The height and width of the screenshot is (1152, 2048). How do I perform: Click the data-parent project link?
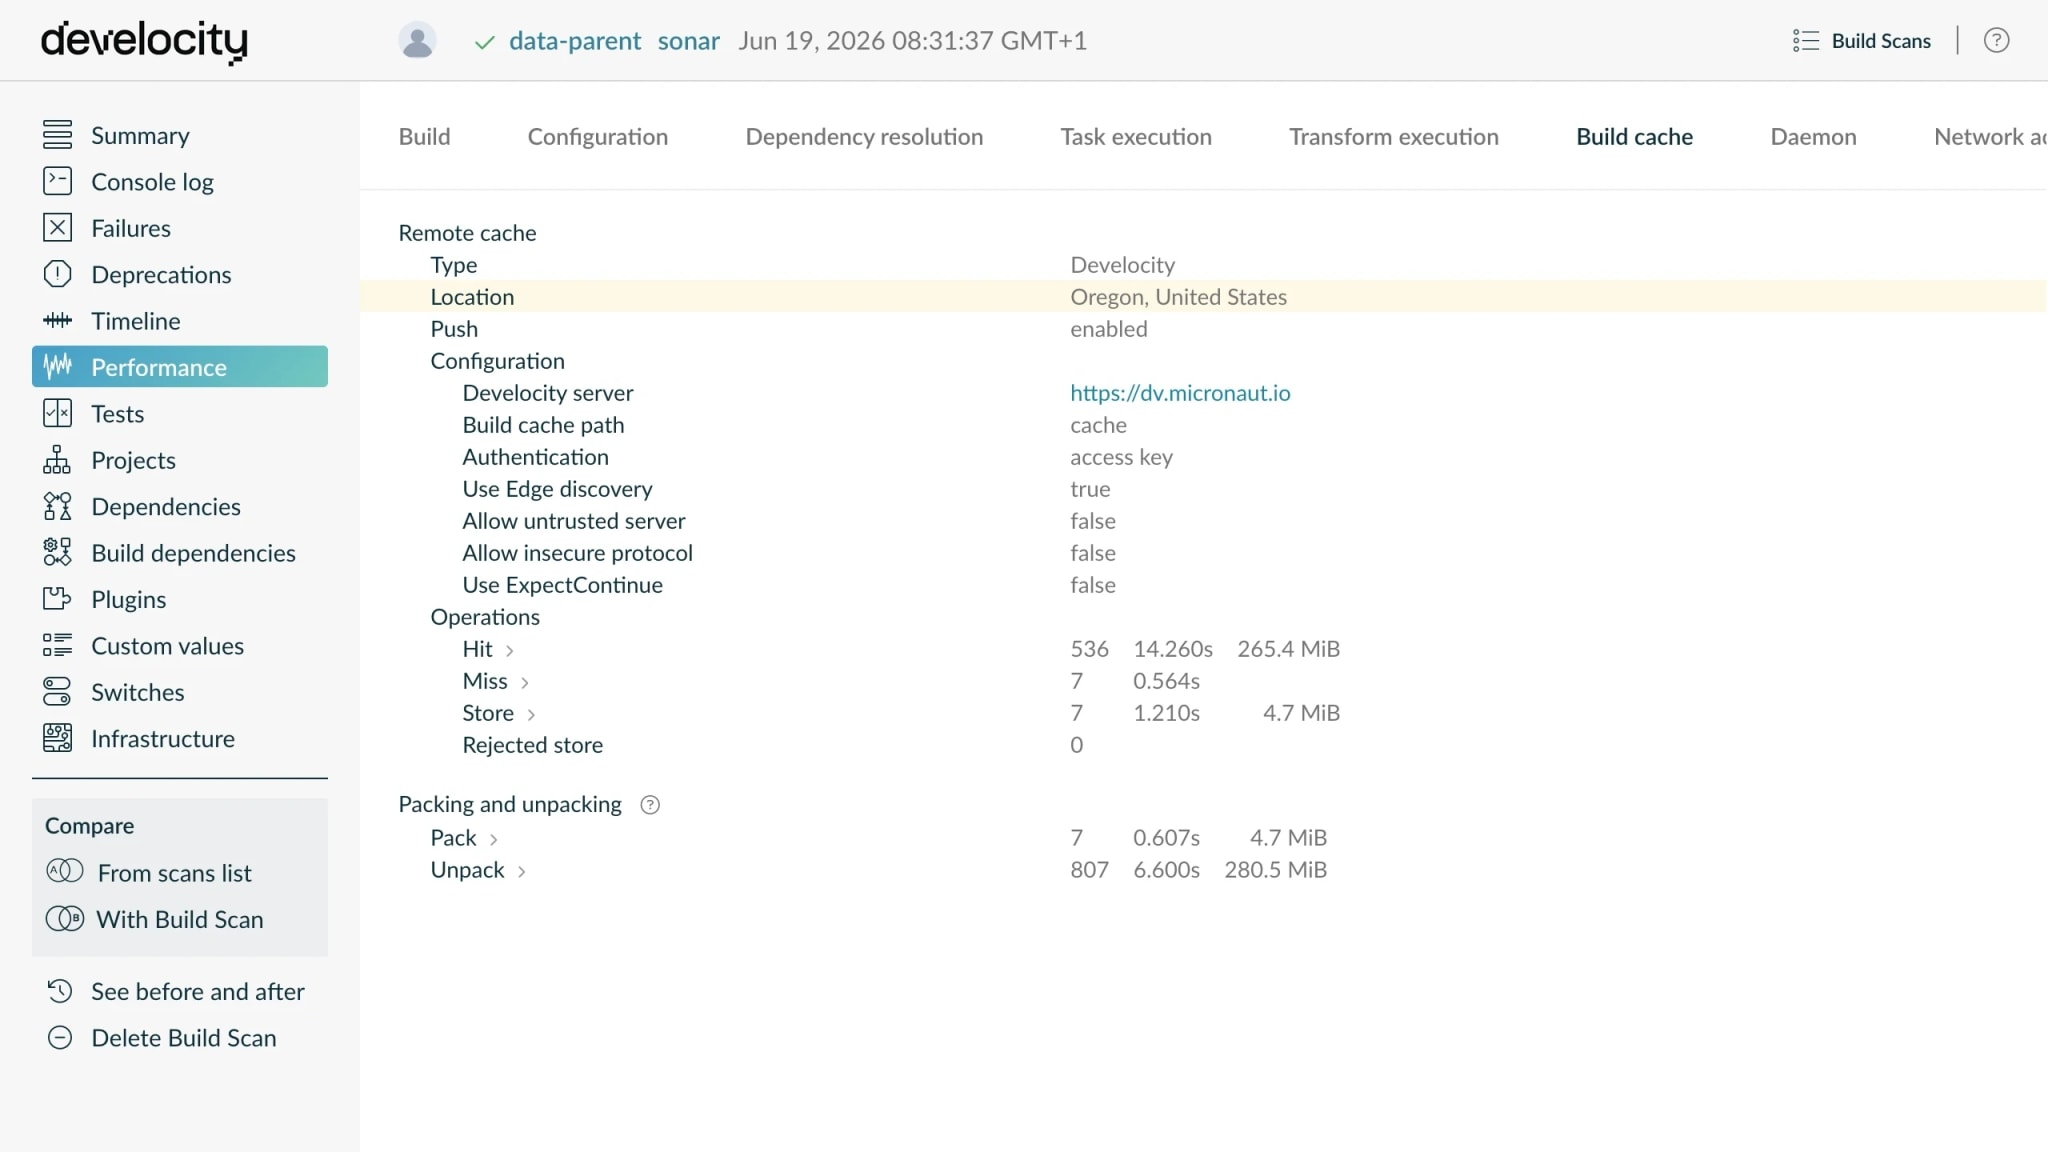pyautogui.click(x=575, y=40)
